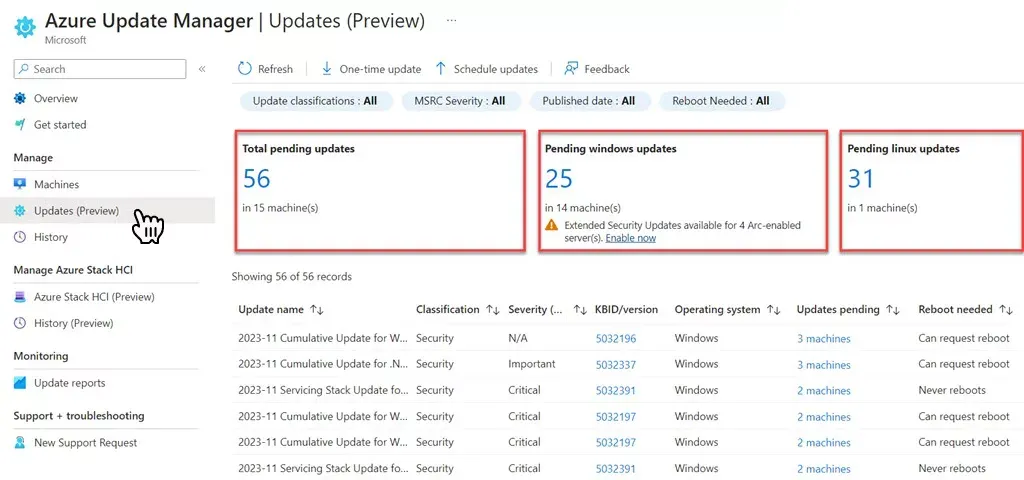The height and width of the screenshot is (480, 1024).
Task: Sort by Operating system column arrows
Action: (x=774, y=310)
